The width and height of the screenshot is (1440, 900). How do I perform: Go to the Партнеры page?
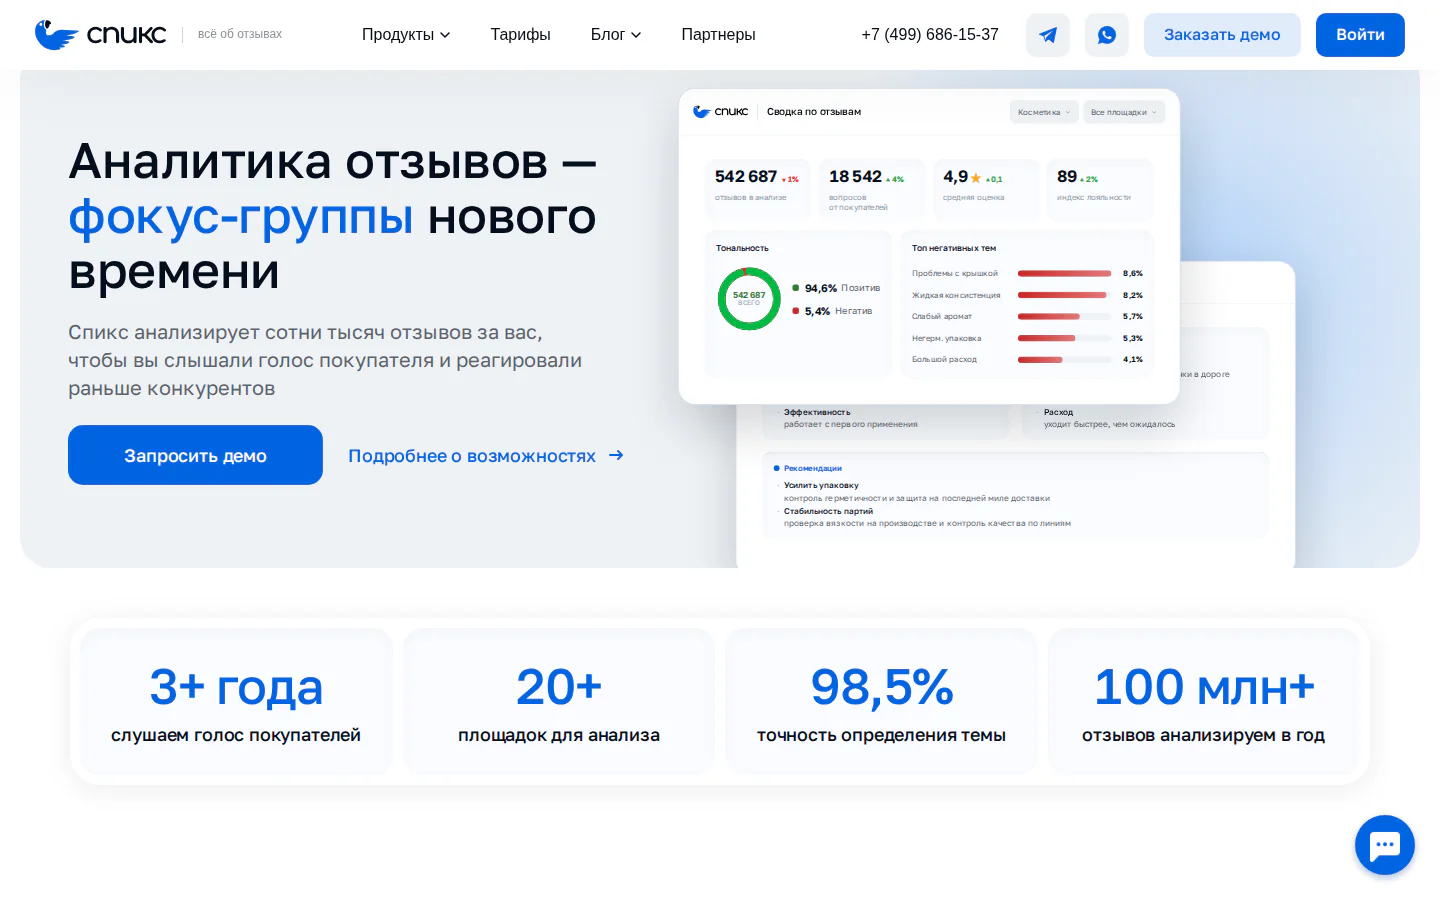click(x=718, y=35)
